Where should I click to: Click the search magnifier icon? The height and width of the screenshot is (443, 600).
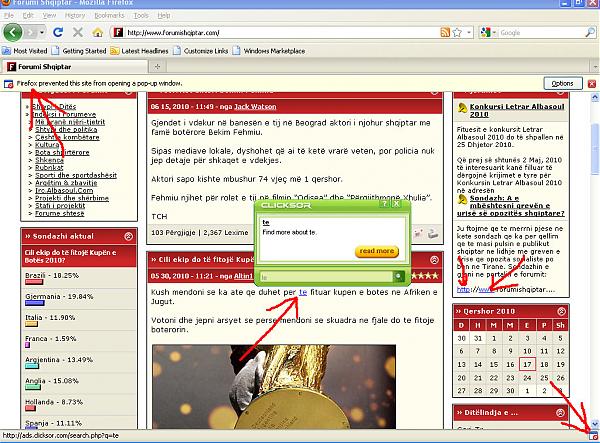tap(590, 33)
